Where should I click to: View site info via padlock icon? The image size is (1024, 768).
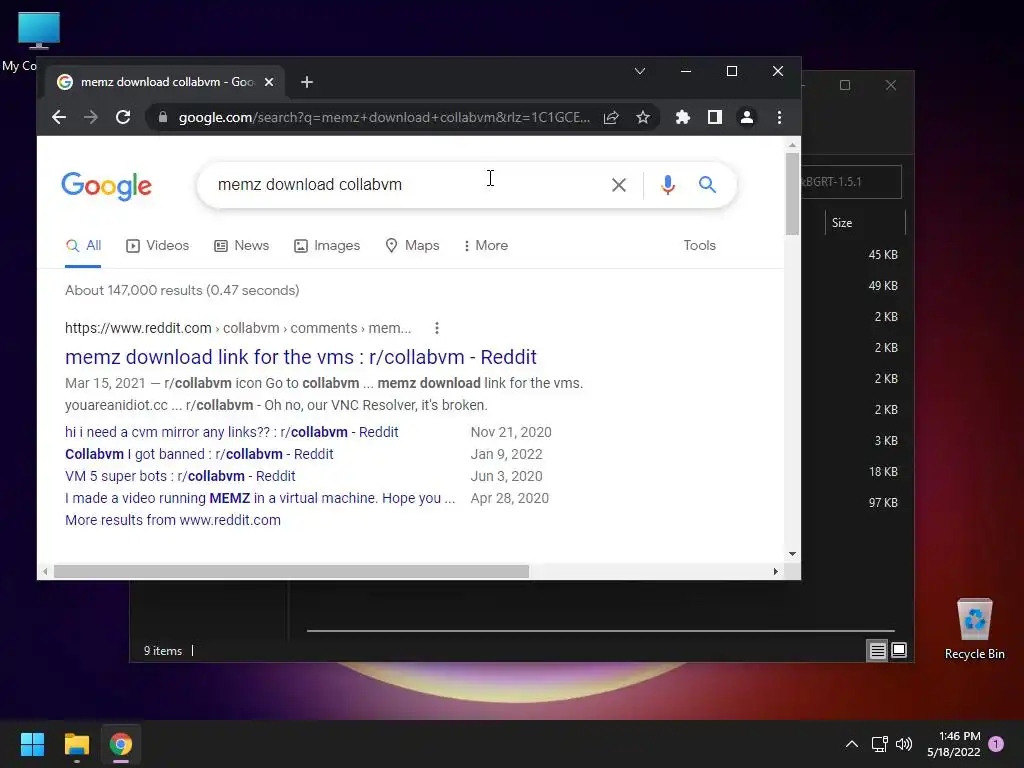[163, 118]
